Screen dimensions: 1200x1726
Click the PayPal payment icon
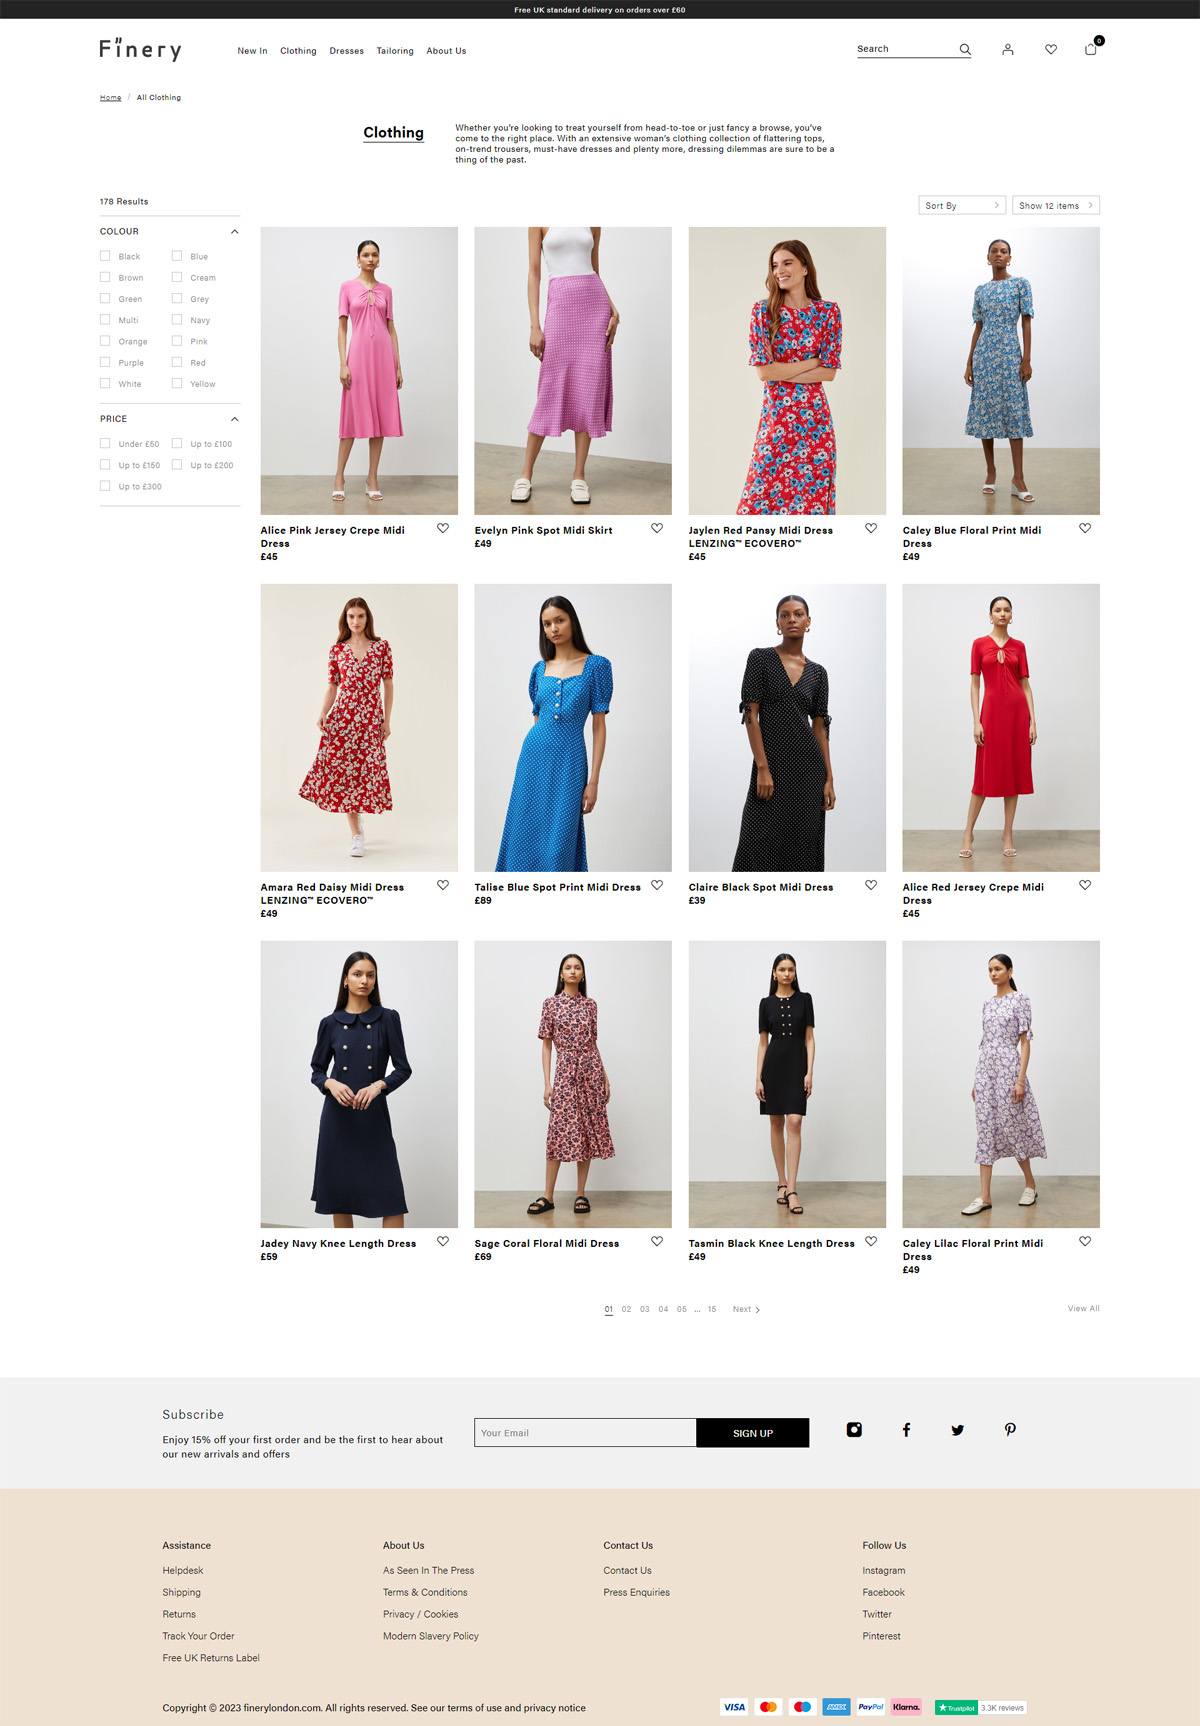coord(871,1707)
